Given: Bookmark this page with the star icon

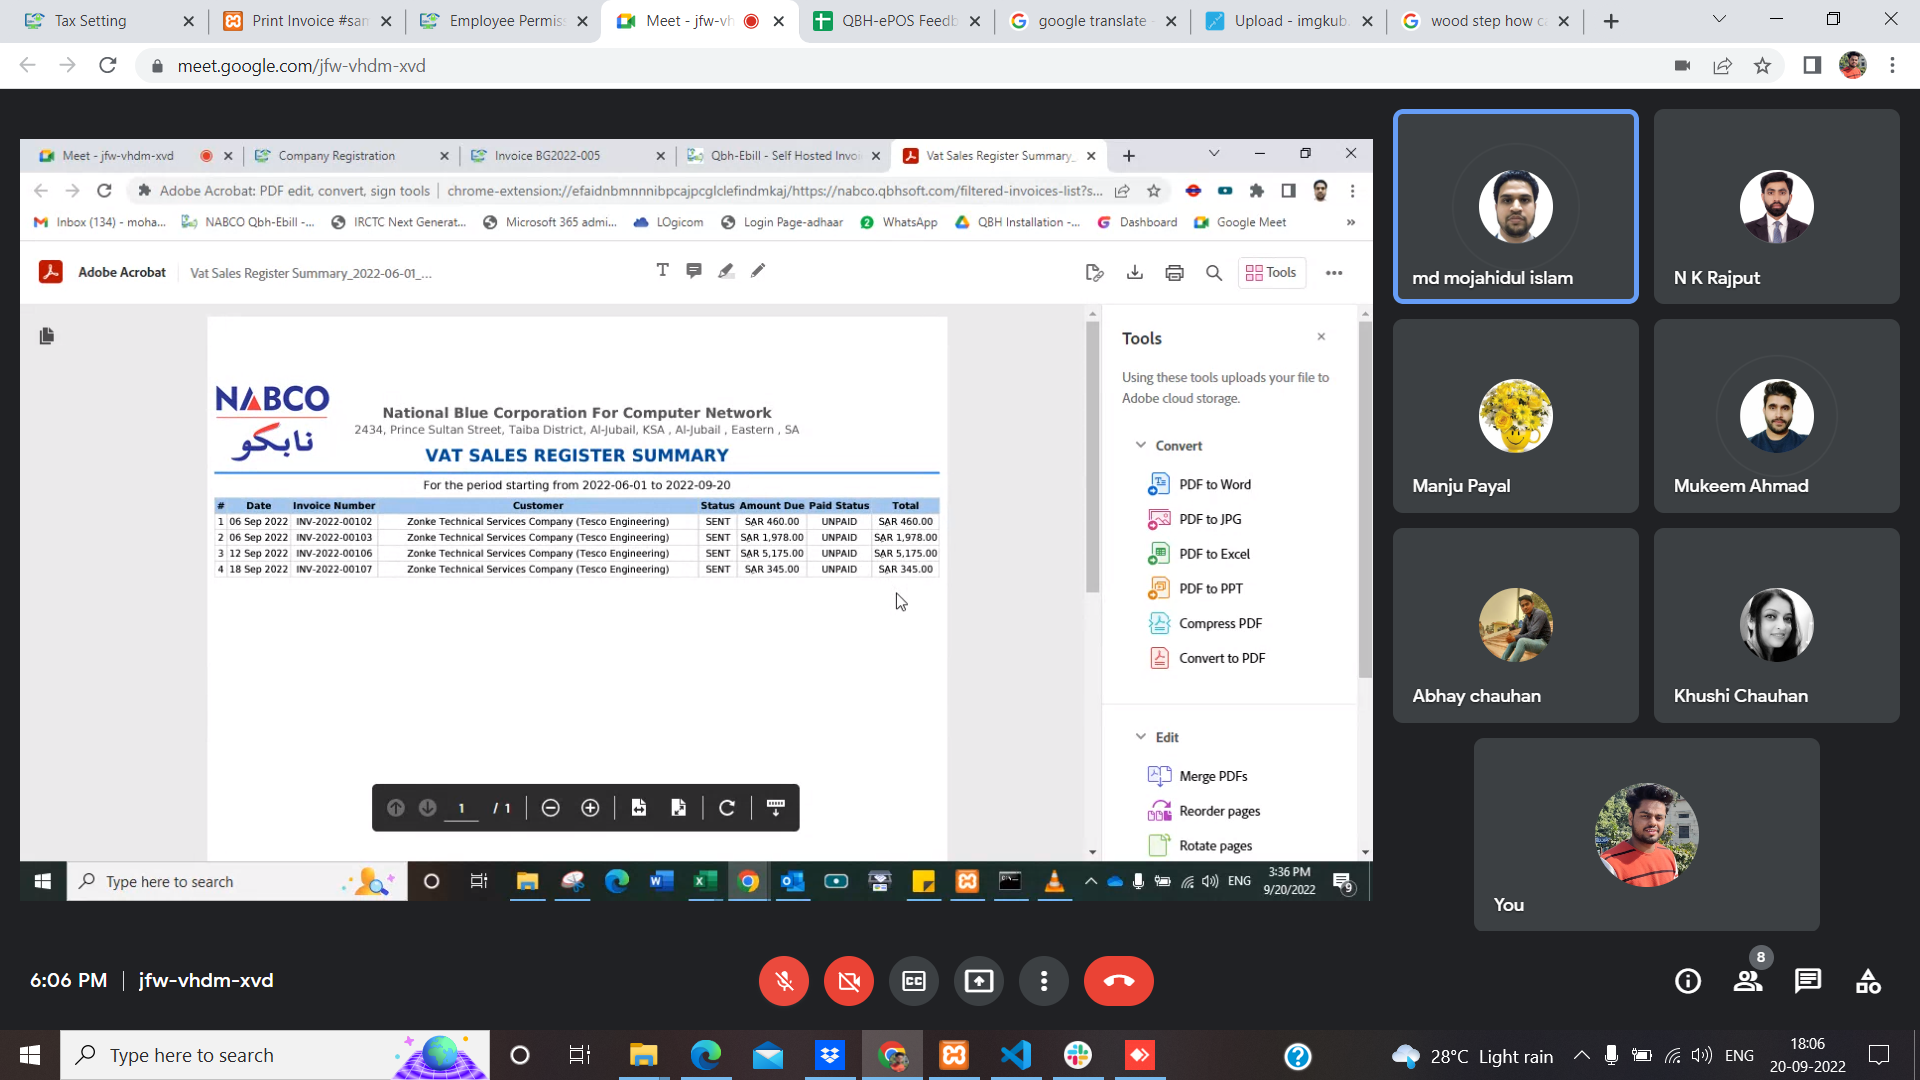Looking at the screenshot, I should point(1762,65).
